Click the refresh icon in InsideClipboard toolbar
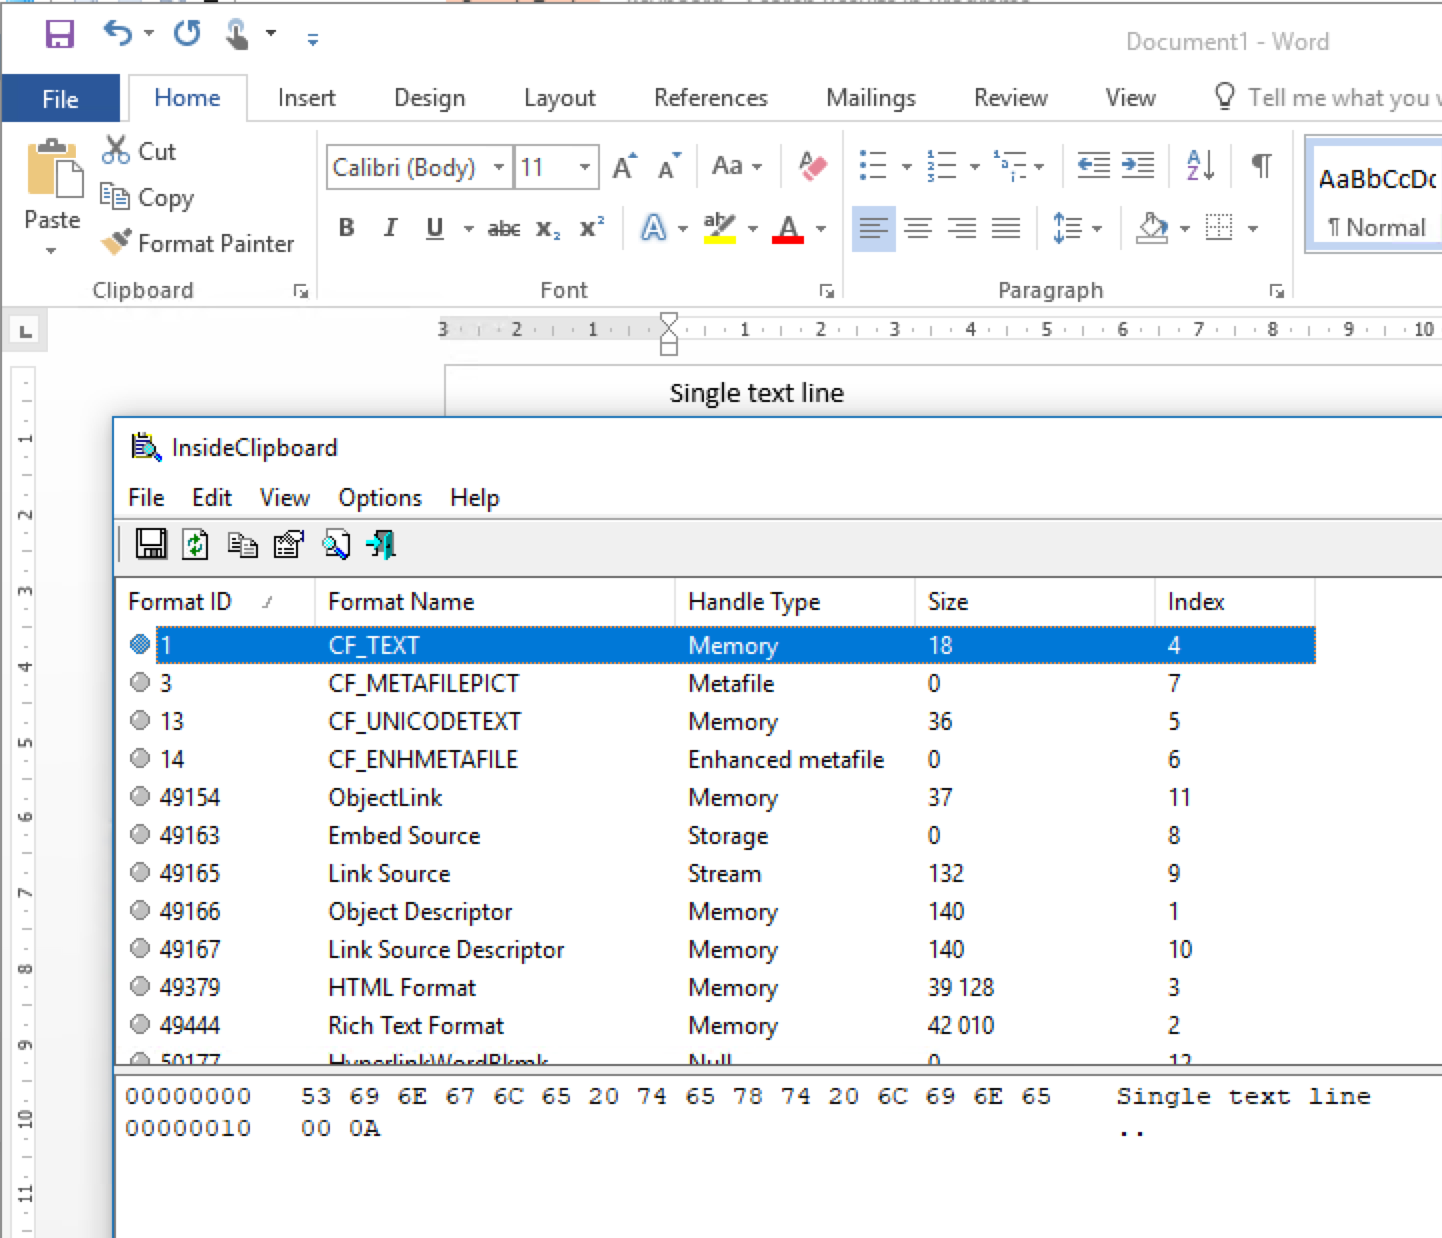This screenshot has height=1238, width=1442. (x=196, y=544)
